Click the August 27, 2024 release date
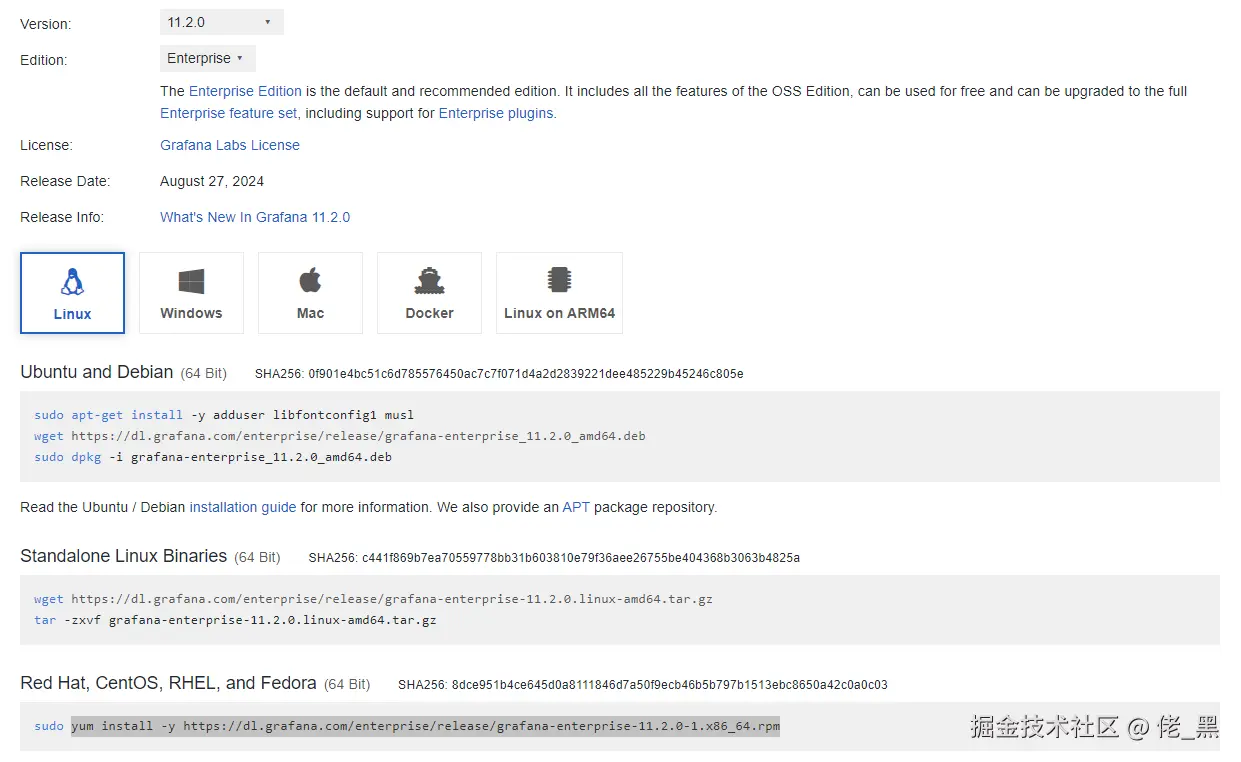This screenshot has height=762, width=1241. point(212,181)
